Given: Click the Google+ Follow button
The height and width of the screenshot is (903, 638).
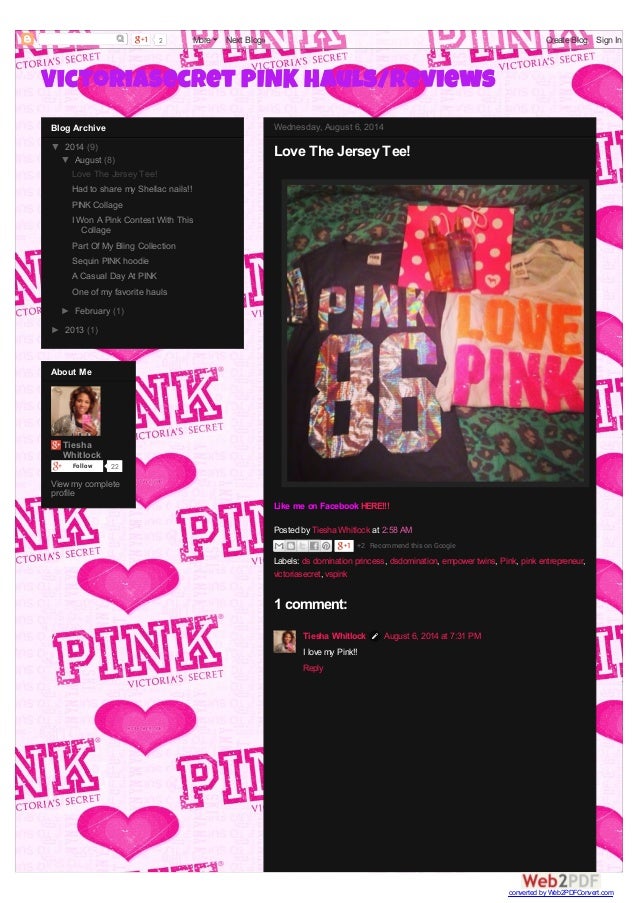Looking at the screenshot, I should click(77, 466).
